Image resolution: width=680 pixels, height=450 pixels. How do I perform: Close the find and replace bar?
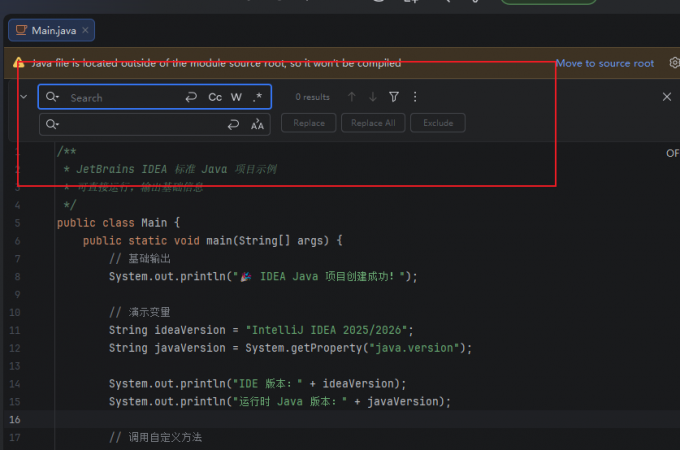tap(667, 97)
